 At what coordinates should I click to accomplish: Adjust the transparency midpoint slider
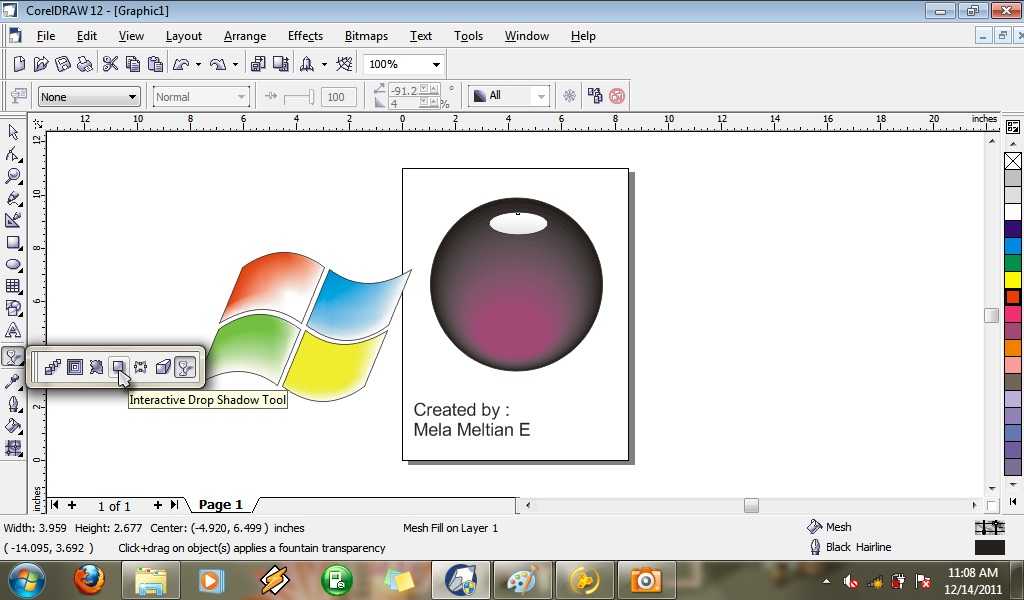point(298,97)
